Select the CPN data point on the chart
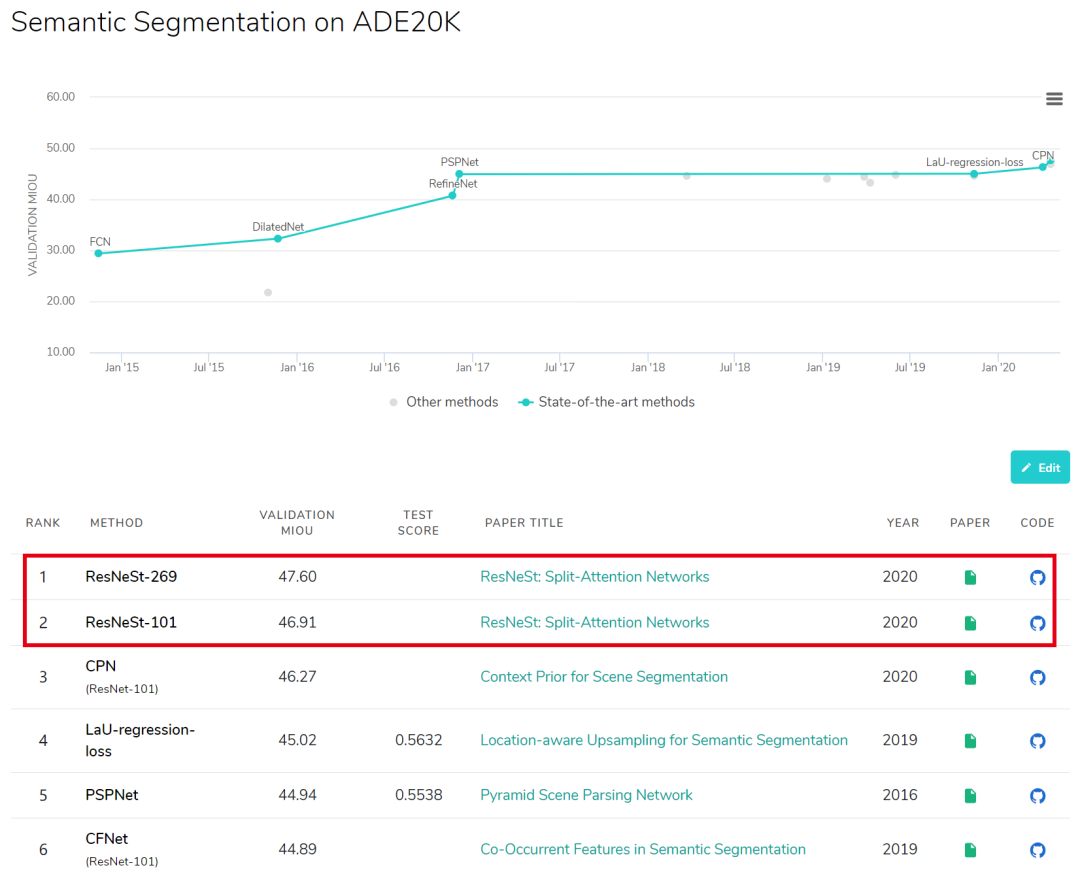Image resolution: width=1080 pixels, height=874 pixels. (1044, 165)
